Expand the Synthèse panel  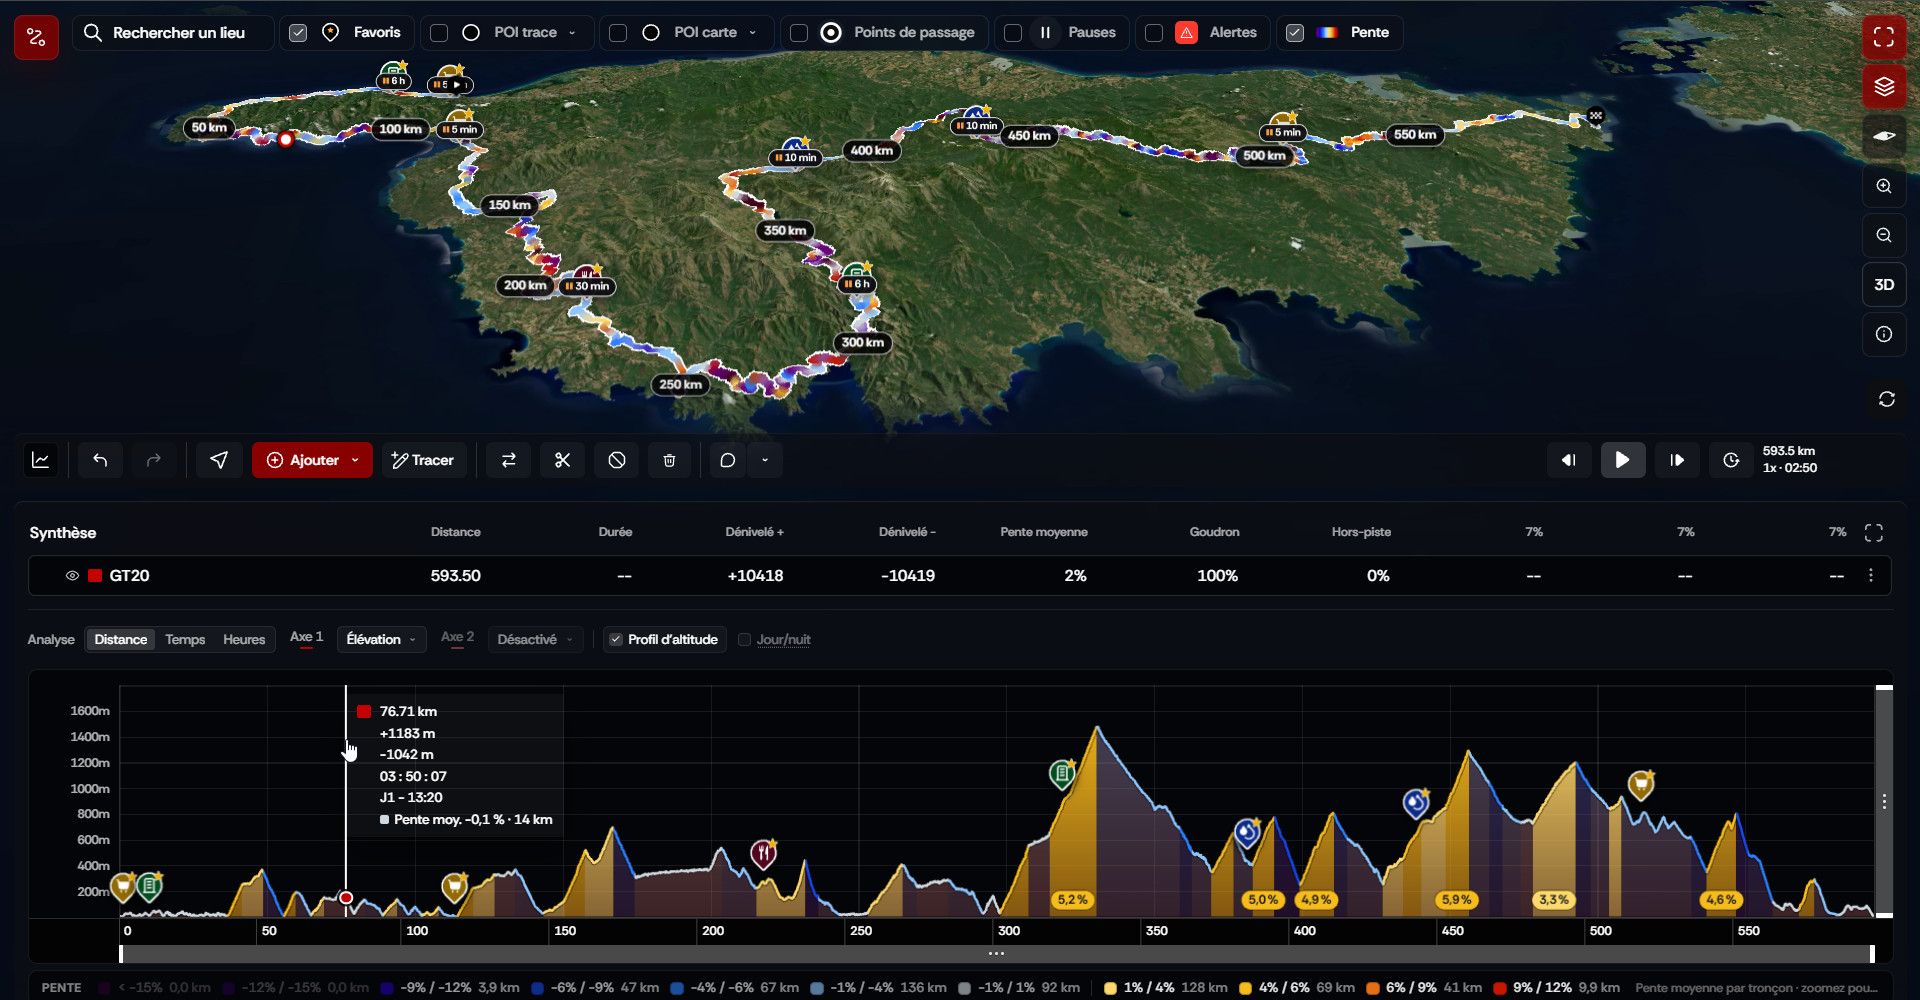pos(1874,533)
